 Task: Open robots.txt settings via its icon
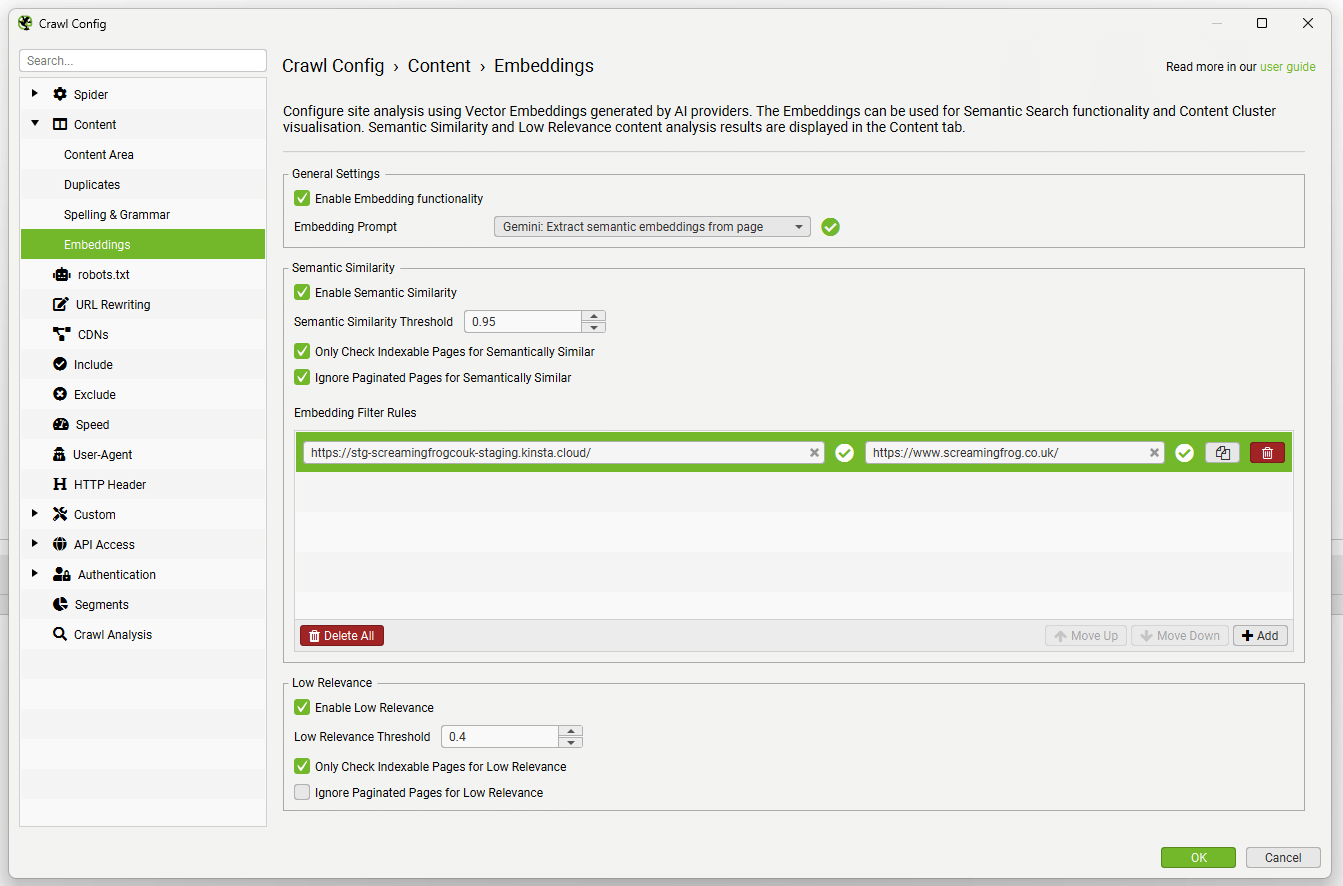click(x=62, y=274)
